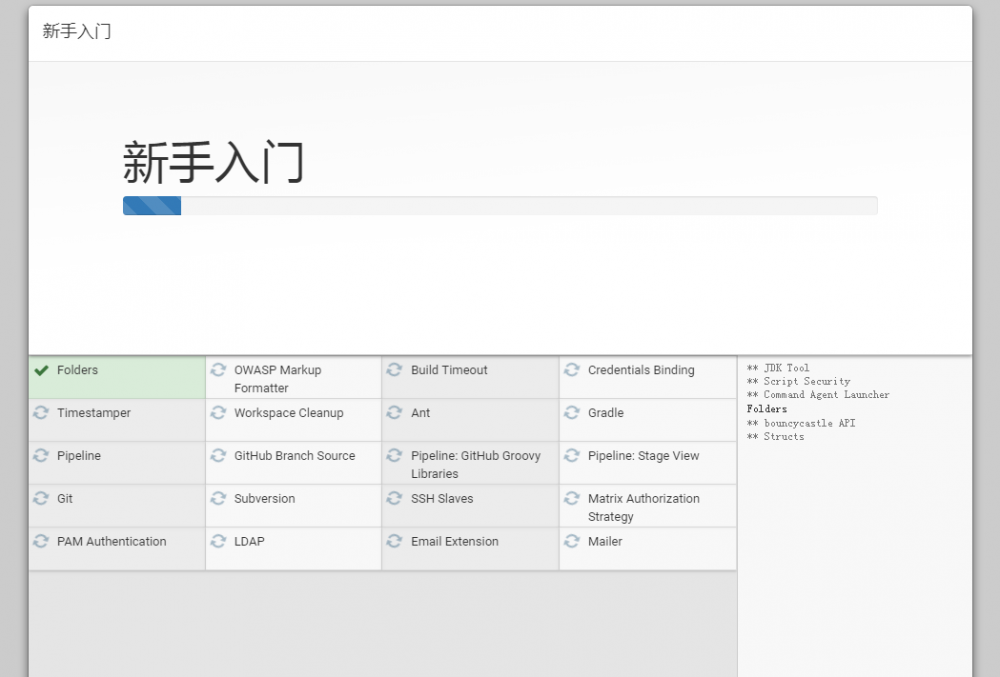Click the spinner beside GitHub Branch Source
Viewport: 1000px width, 677px height.
pyautogui.click(x=217, y=456)
